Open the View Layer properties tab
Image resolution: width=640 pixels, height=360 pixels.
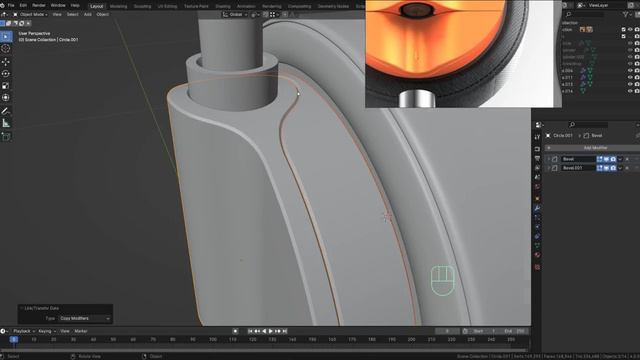point(537,168)
